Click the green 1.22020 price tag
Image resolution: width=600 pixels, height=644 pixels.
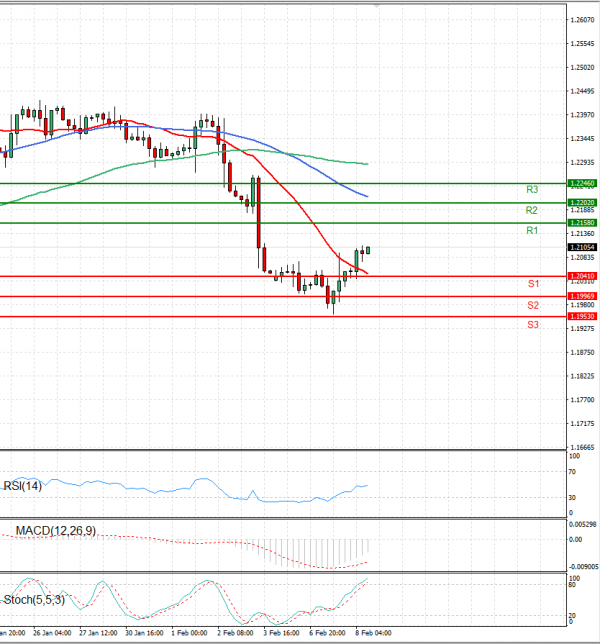[x=582, y=202]
